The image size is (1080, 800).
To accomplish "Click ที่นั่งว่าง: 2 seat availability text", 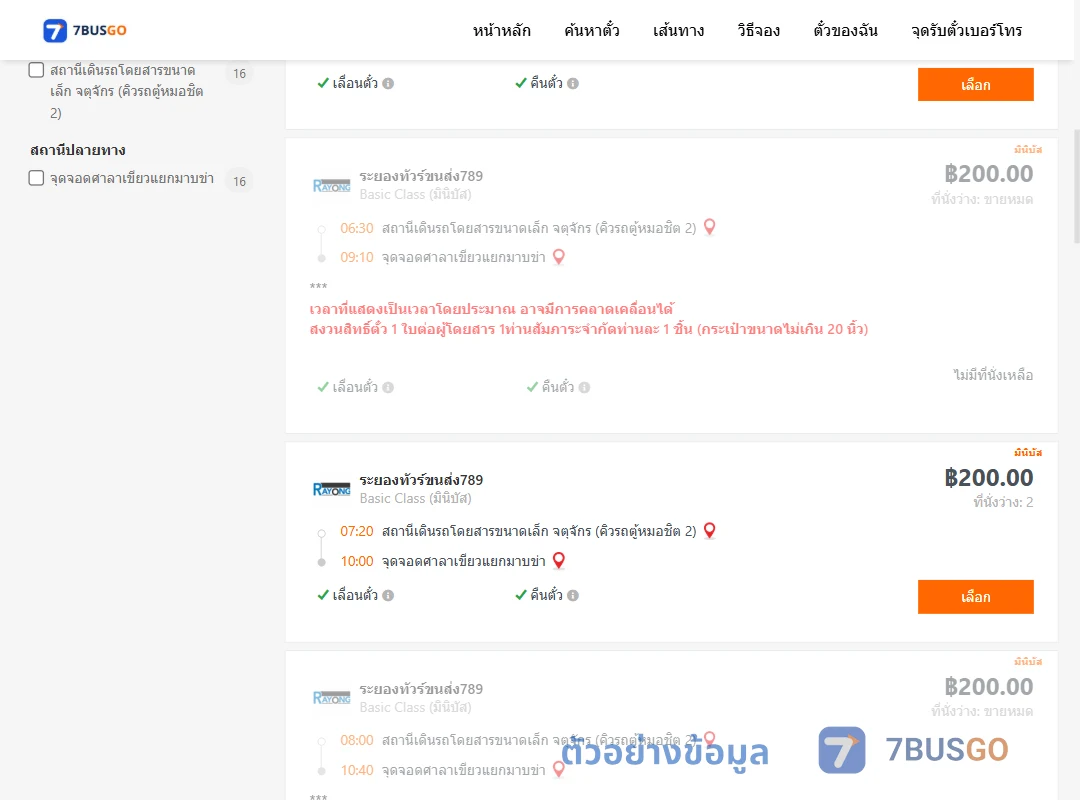I will pos(1003,502).
